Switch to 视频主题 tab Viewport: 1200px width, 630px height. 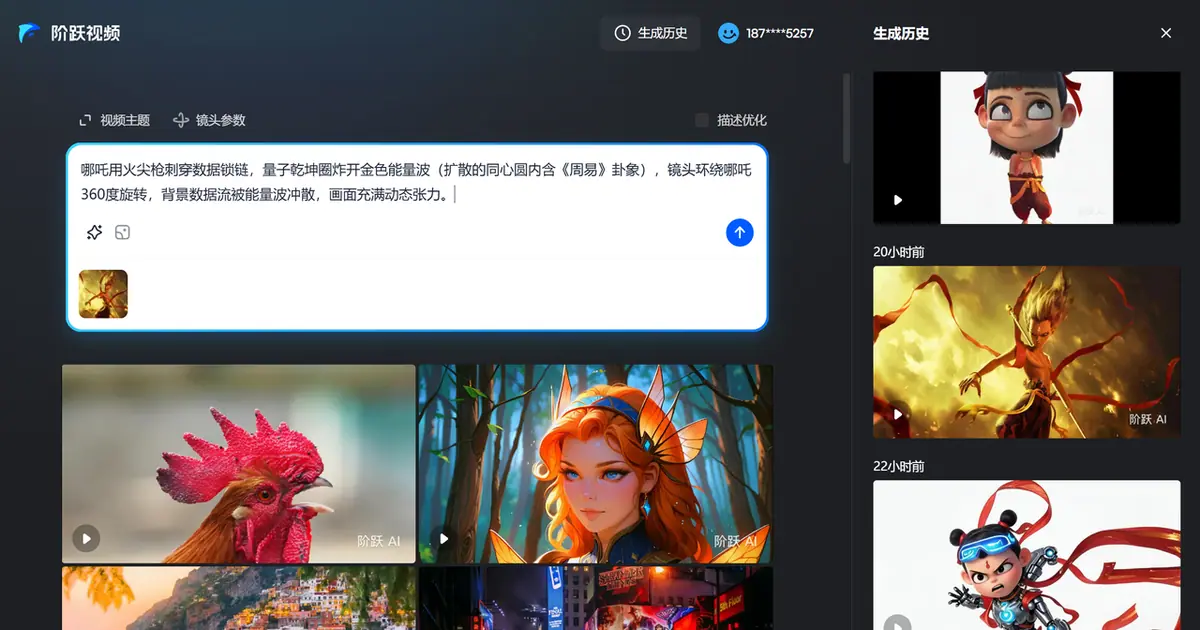click(114, 120)
